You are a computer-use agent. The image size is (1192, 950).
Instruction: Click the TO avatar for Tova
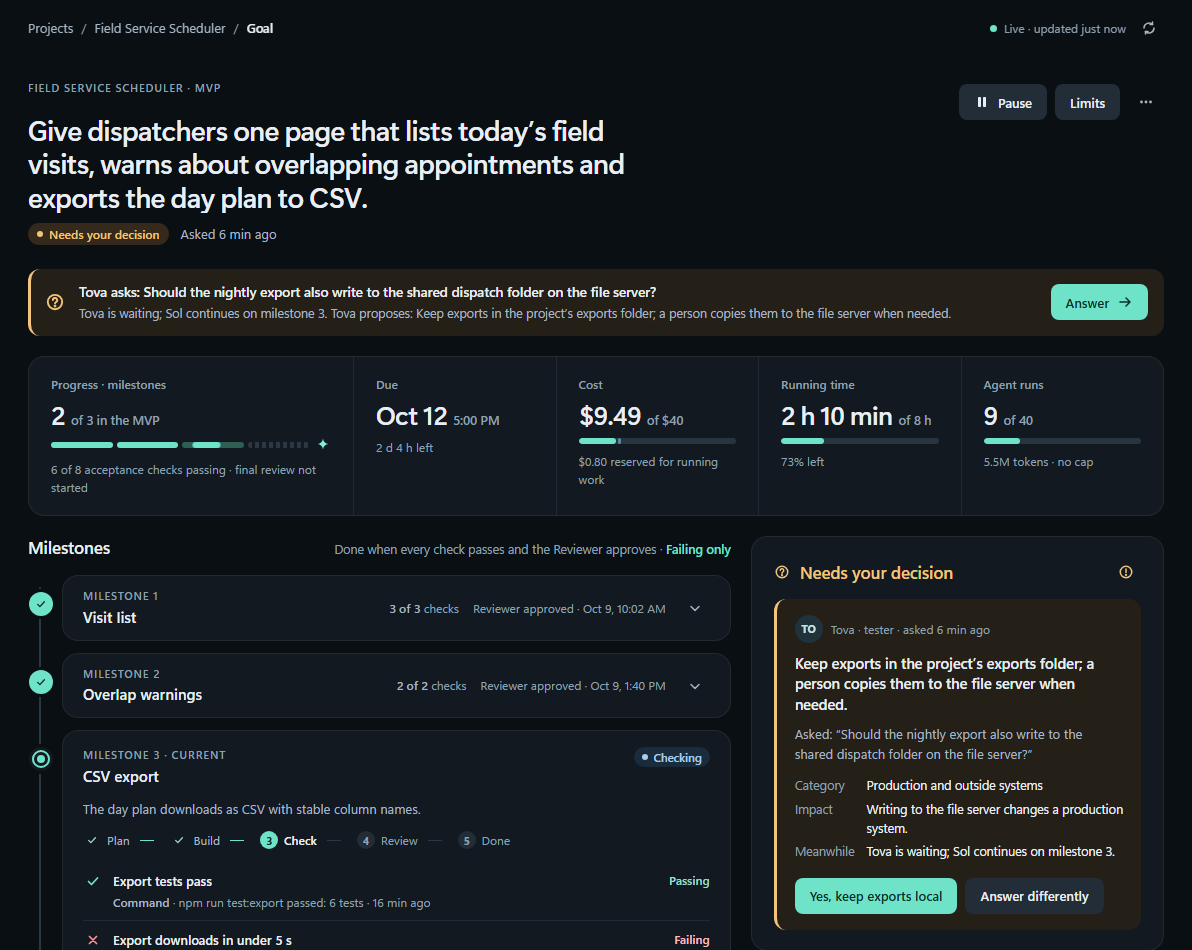pyautogui.click(x=808, y=629)
